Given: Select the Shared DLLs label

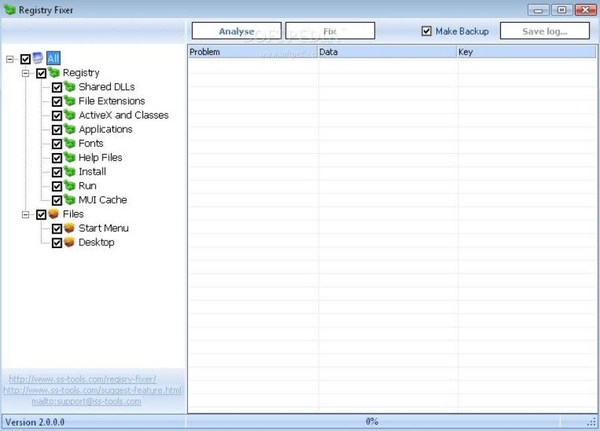Looking at the screenshot, I should point(107,87).
